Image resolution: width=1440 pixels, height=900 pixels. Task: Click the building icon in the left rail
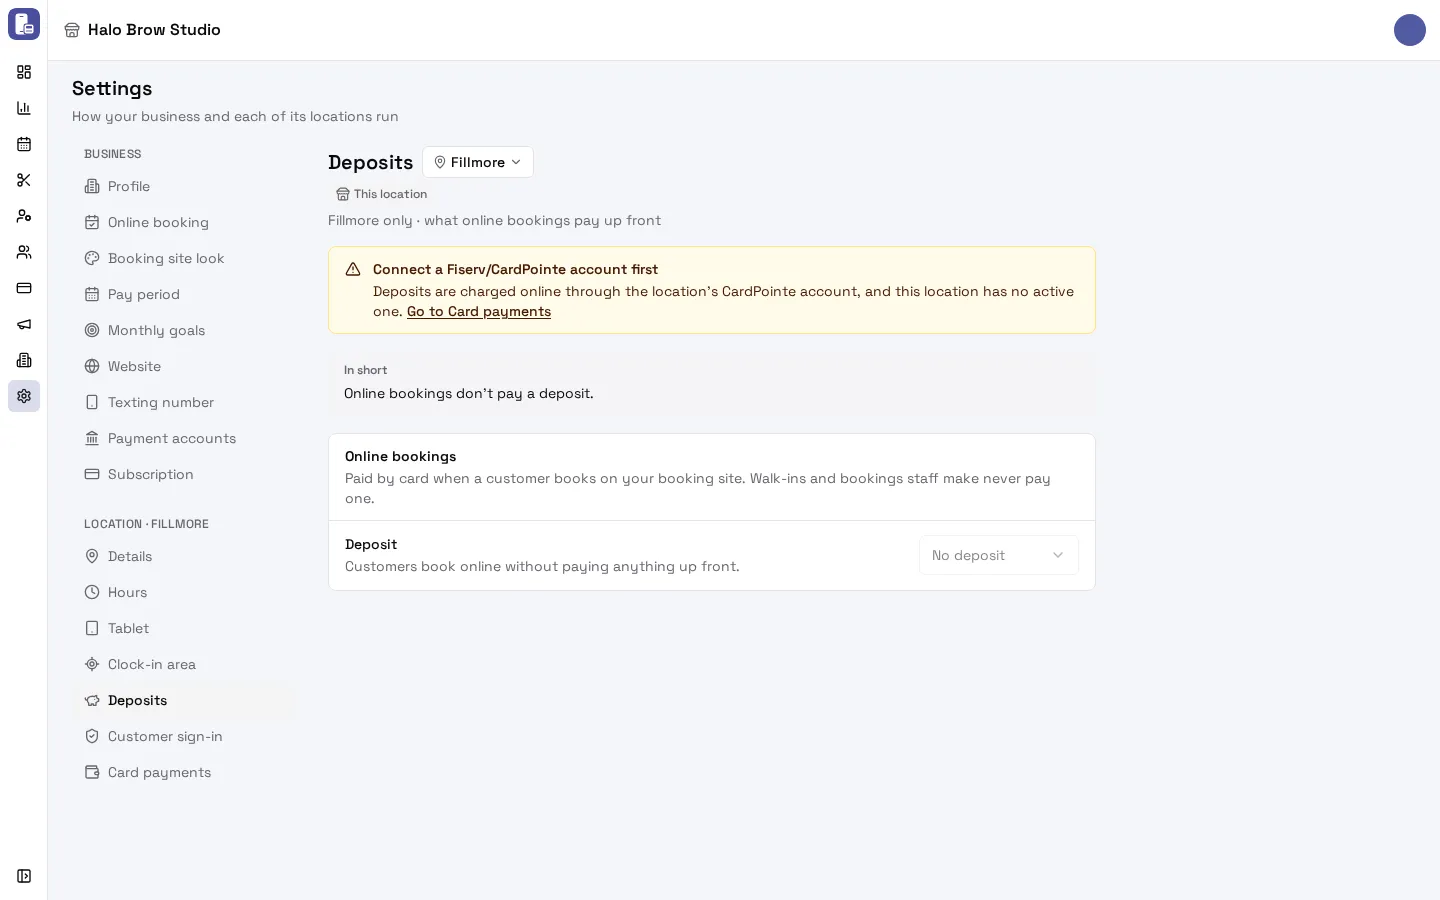[24, 360]
